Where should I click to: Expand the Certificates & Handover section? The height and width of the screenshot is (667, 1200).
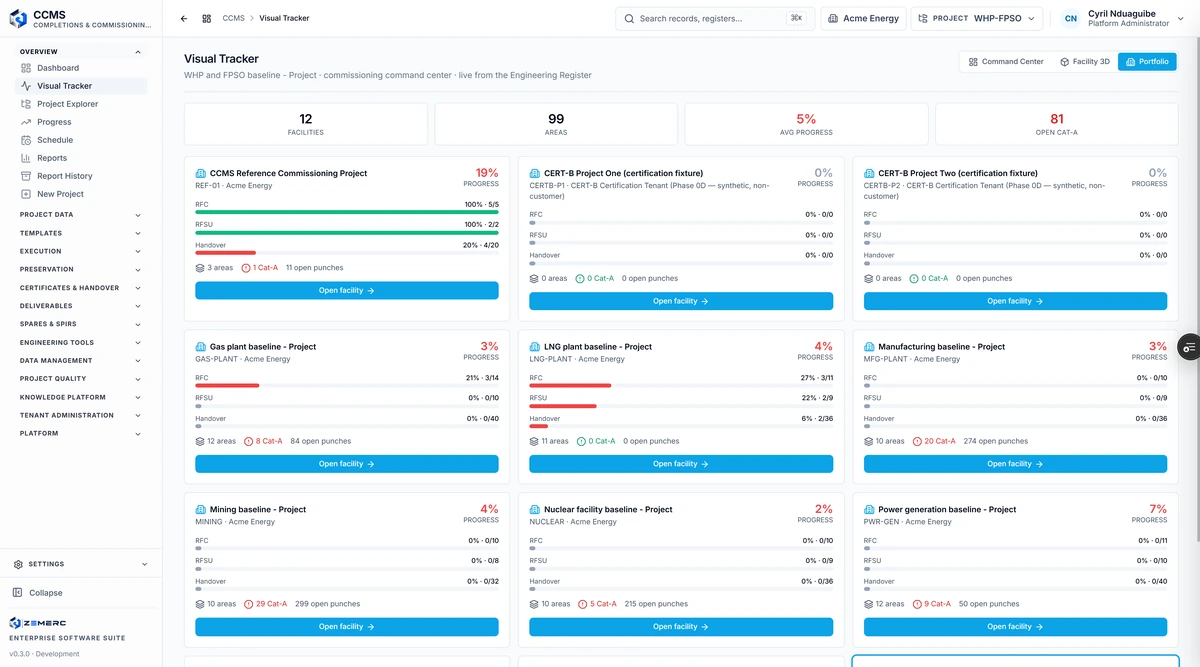80,288
